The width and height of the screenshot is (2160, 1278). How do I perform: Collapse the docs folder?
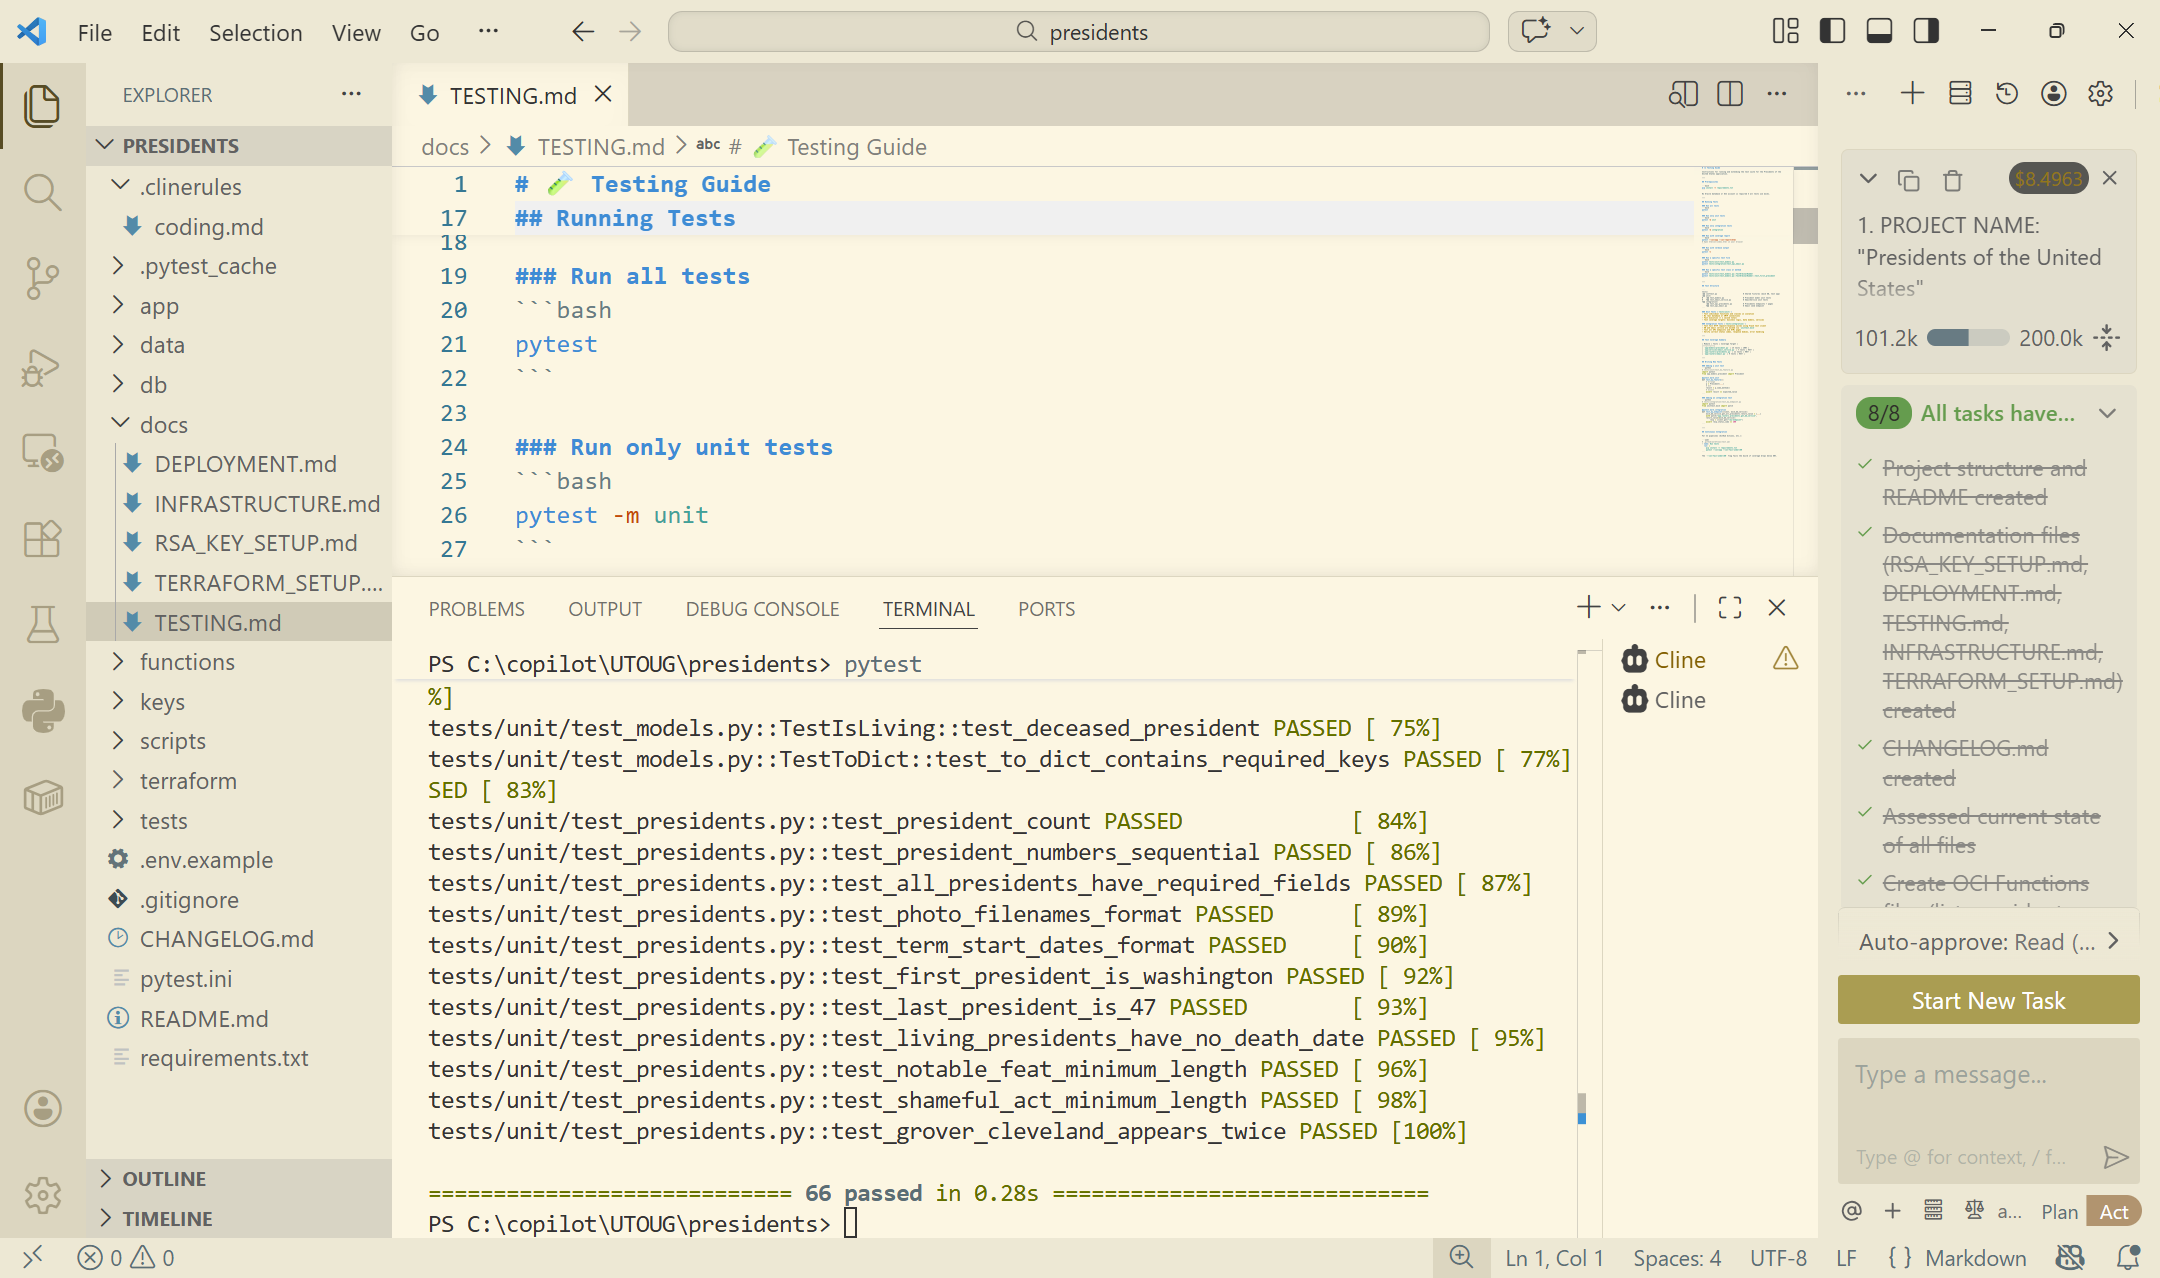163,425
